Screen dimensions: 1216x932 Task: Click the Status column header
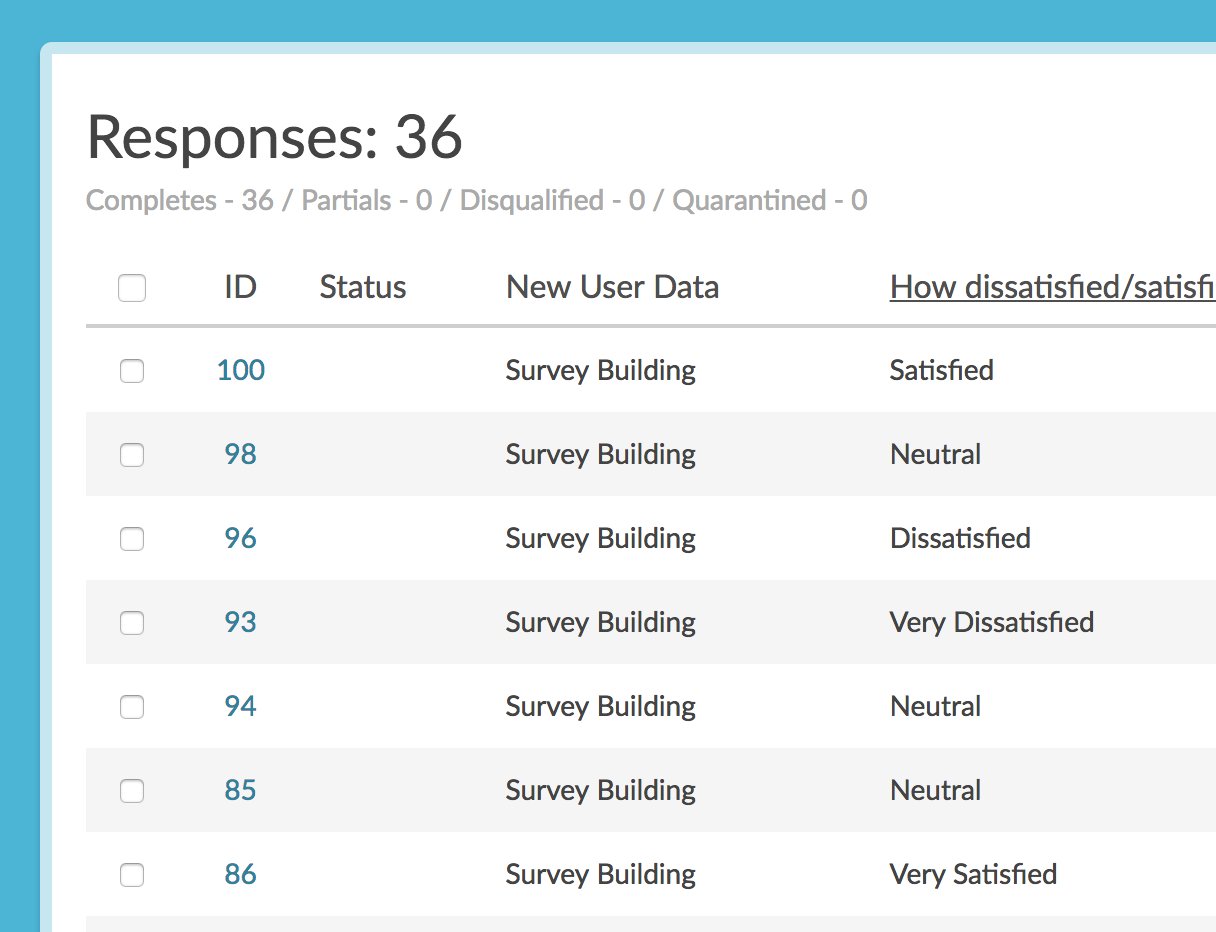click(x=363, y=287)
